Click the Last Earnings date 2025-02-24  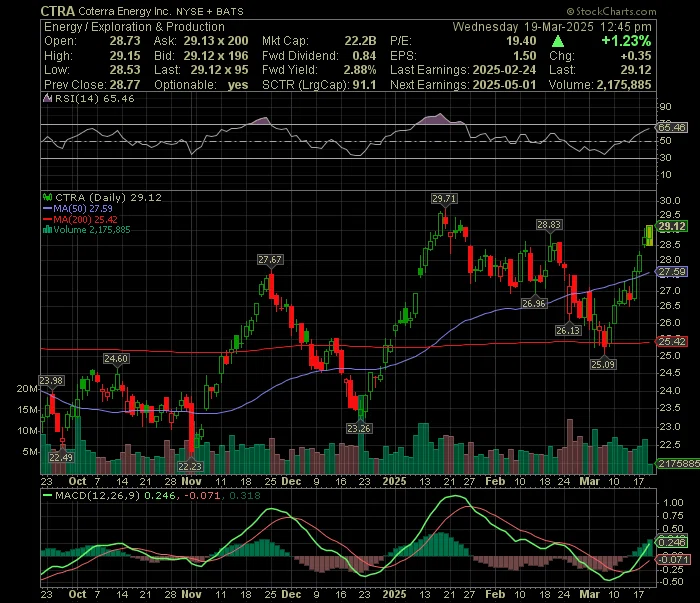504,70
